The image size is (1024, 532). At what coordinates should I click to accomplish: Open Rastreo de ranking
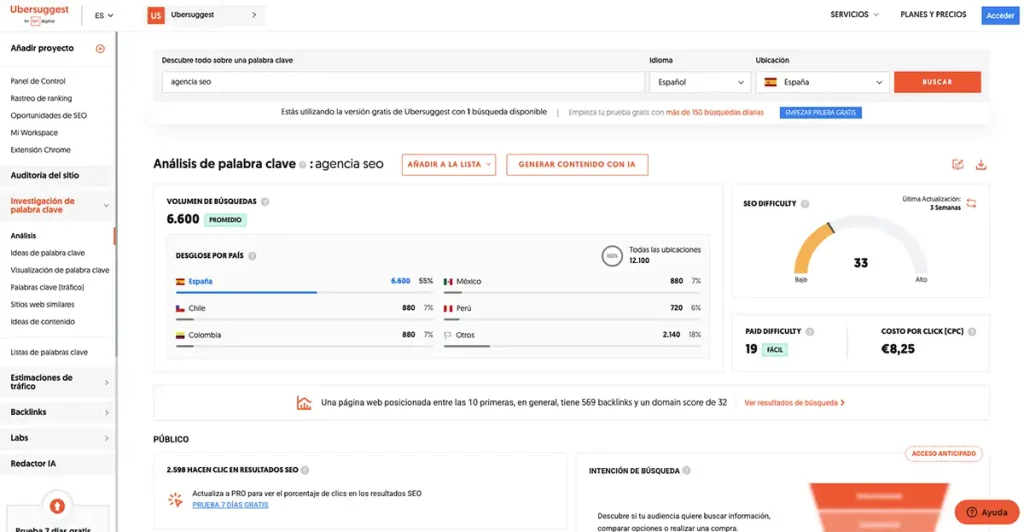[41, 99]
